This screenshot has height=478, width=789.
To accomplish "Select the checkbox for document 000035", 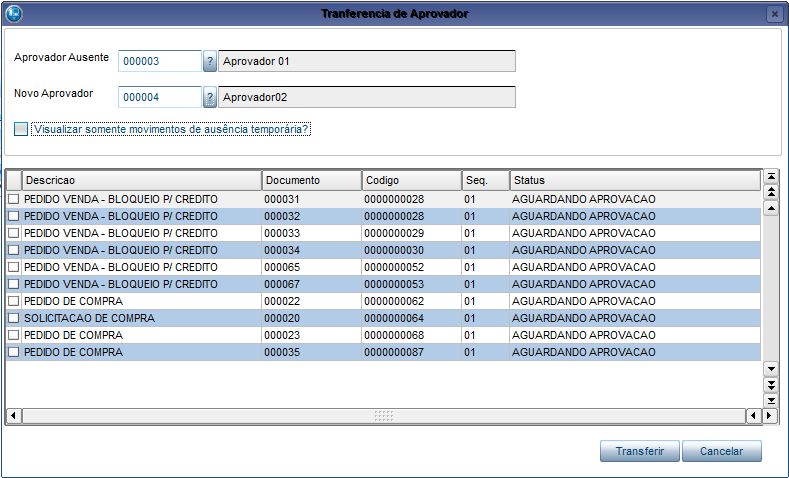I will tap(13, 352).
